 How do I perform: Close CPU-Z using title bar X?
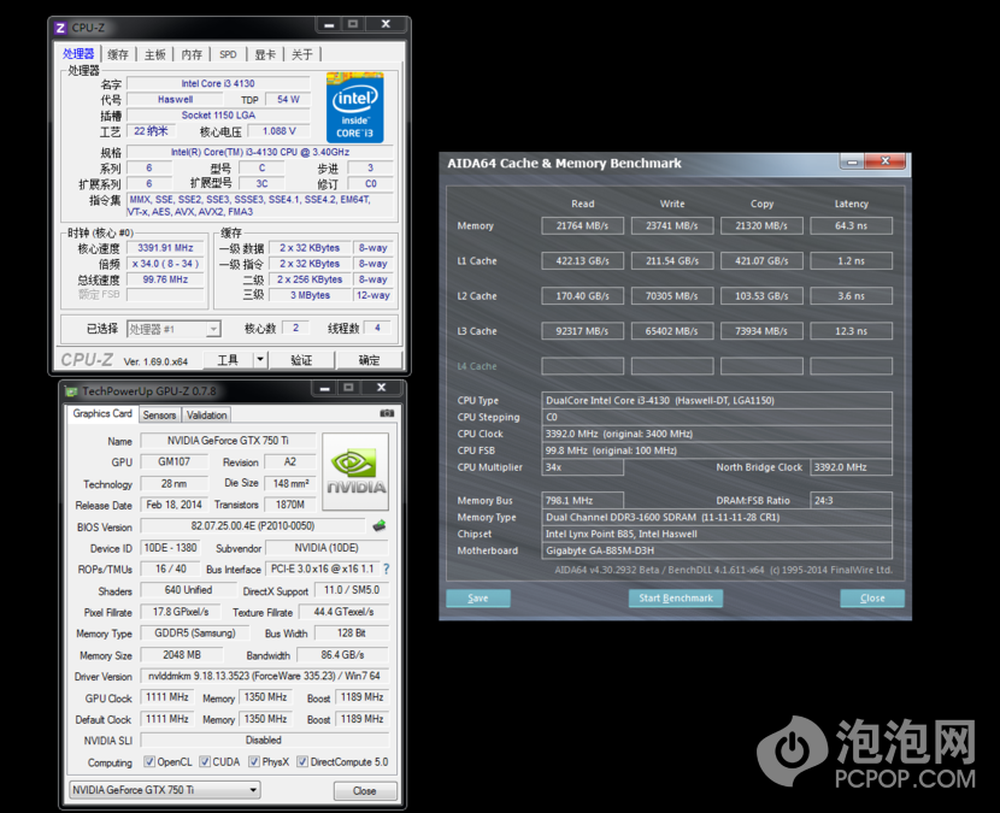click(x=385, y=24)
